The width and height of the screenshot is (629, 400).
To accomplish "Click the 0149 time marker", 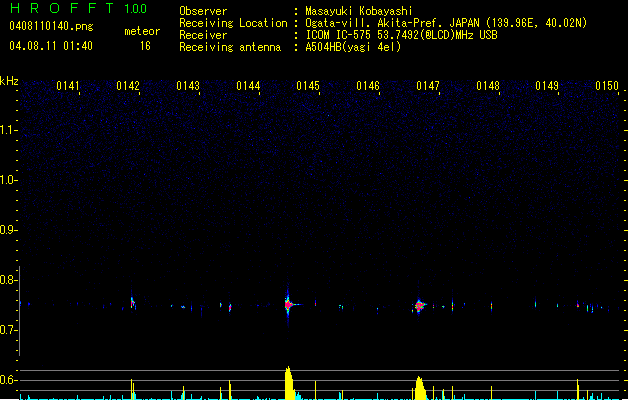I will pyautogui.click(x=547, y=86).
